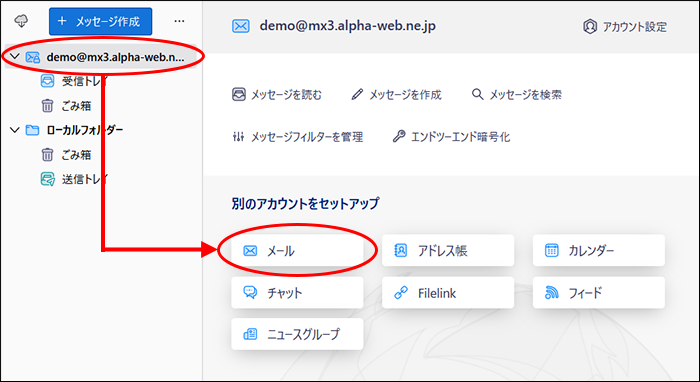Viewport: 700px width, 382px height.
Task: Open アカウント設定 account settings
Action: tap(625, 27)
